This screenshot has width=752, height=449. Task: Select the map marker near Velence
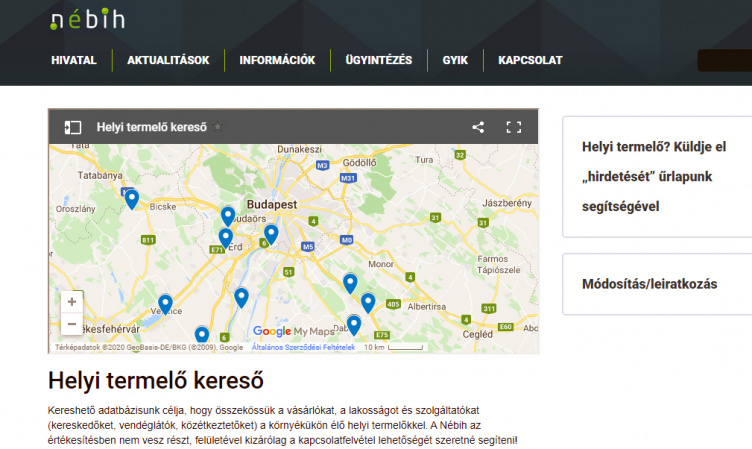point(165,303)
